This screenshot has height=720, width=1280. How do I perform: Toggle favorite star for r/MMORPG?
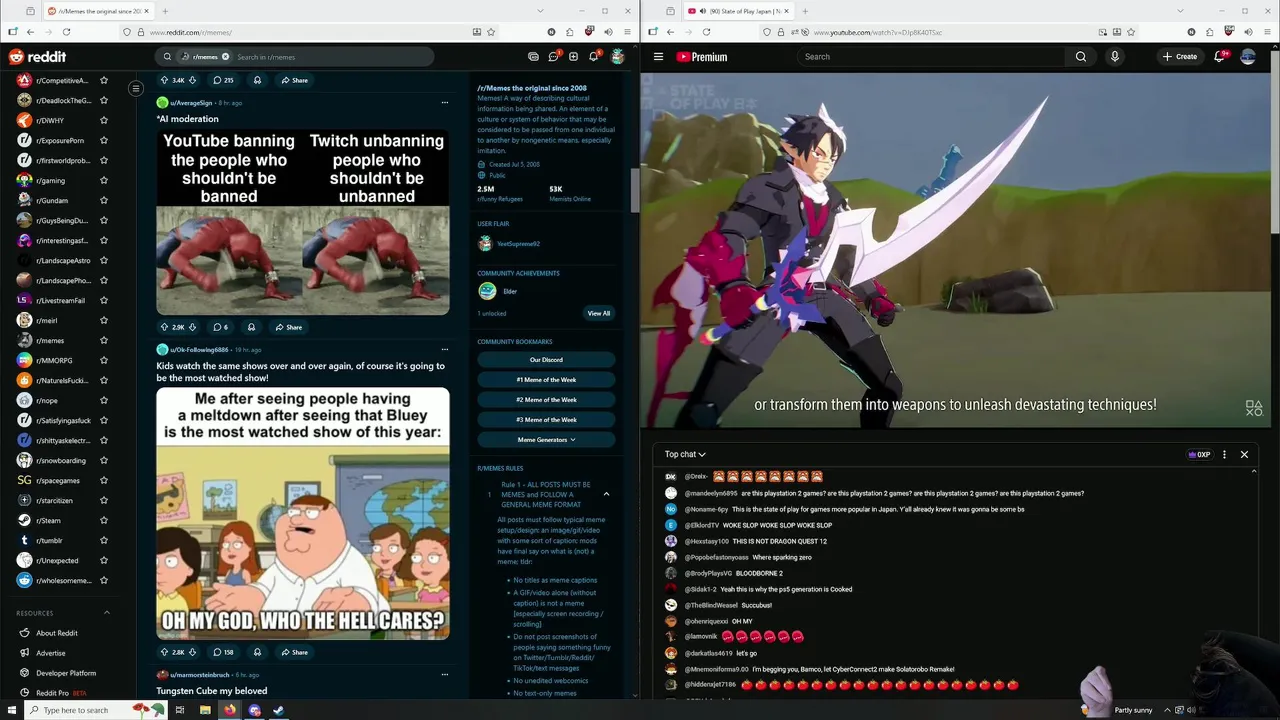104,360
